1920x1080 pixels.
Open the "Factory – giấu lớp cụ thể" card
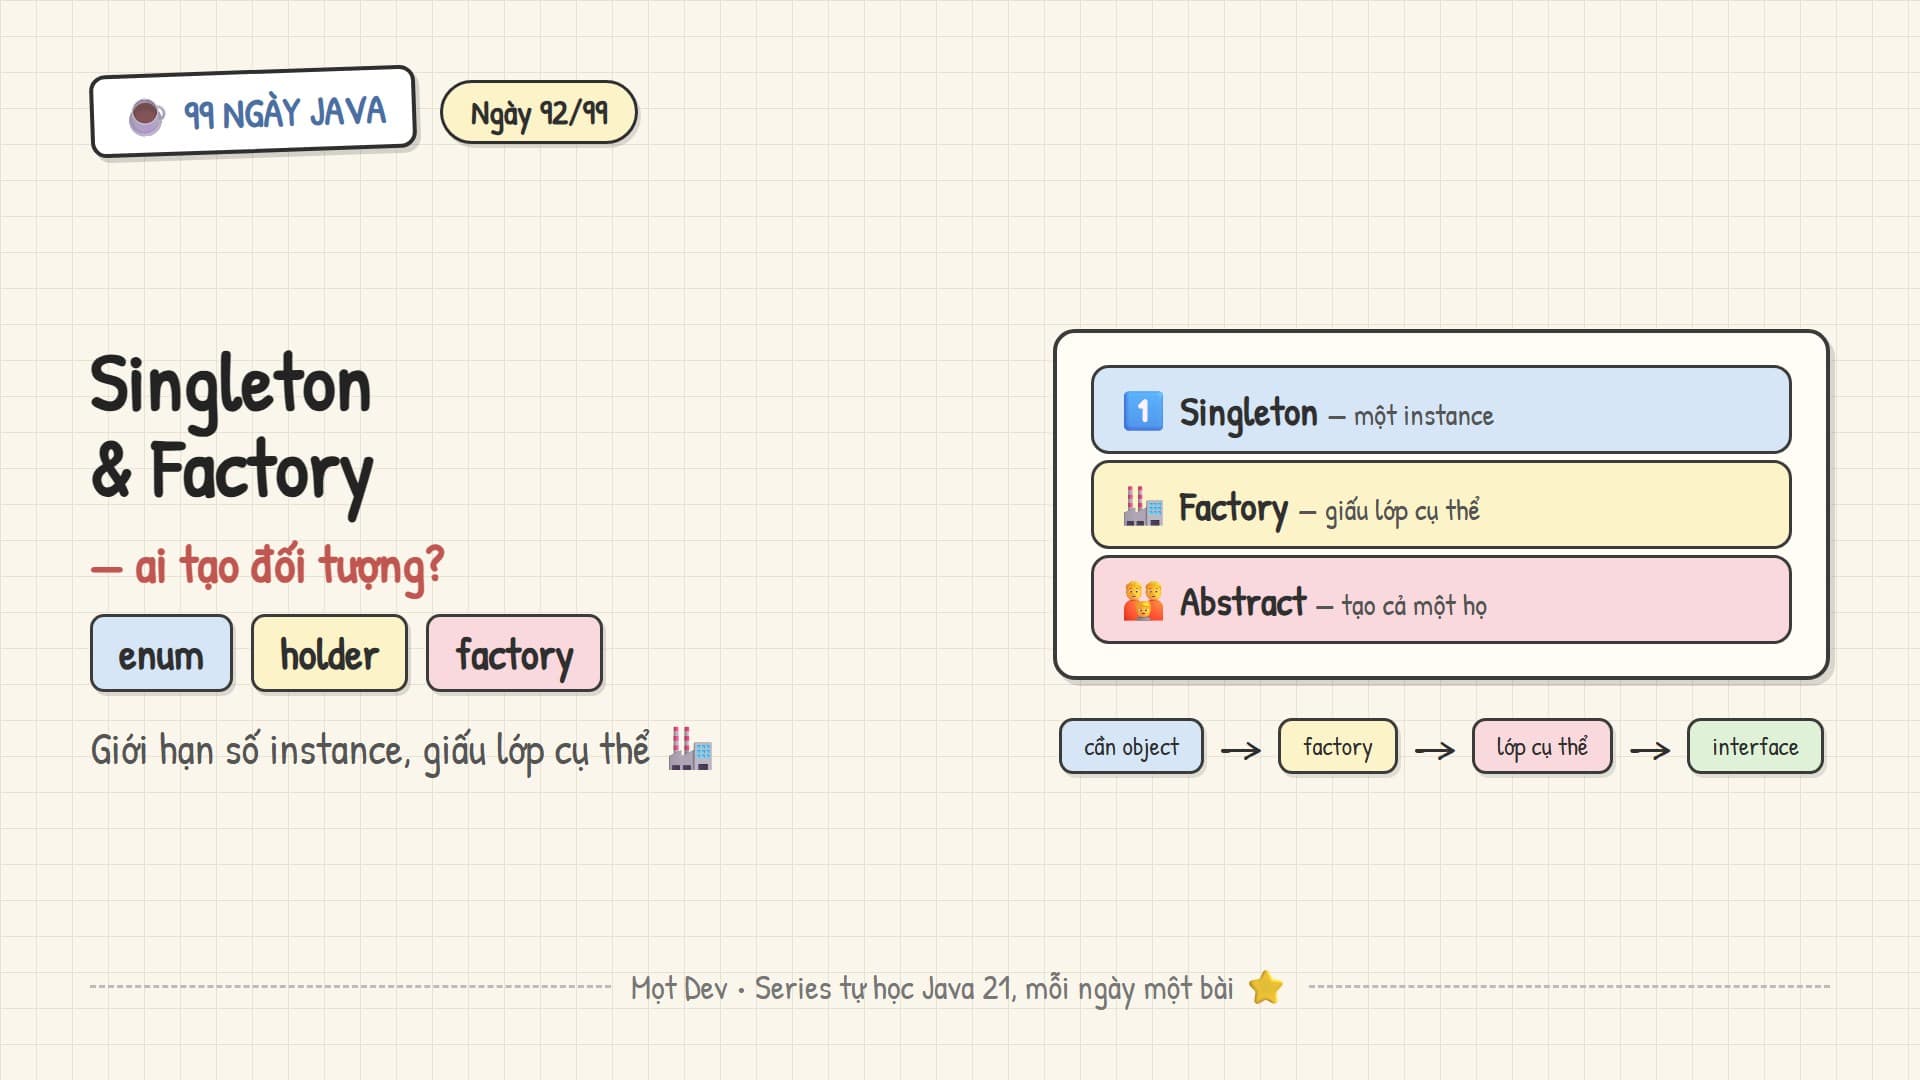pyautogui.click(x=1441, y=505)
